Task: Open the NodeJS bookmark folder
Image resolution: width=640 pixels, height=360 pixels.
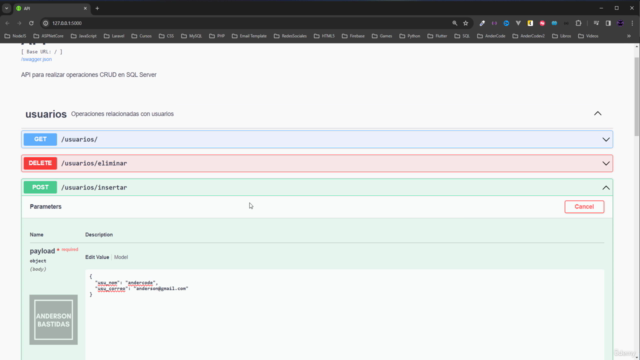Action: coord(15,36)
